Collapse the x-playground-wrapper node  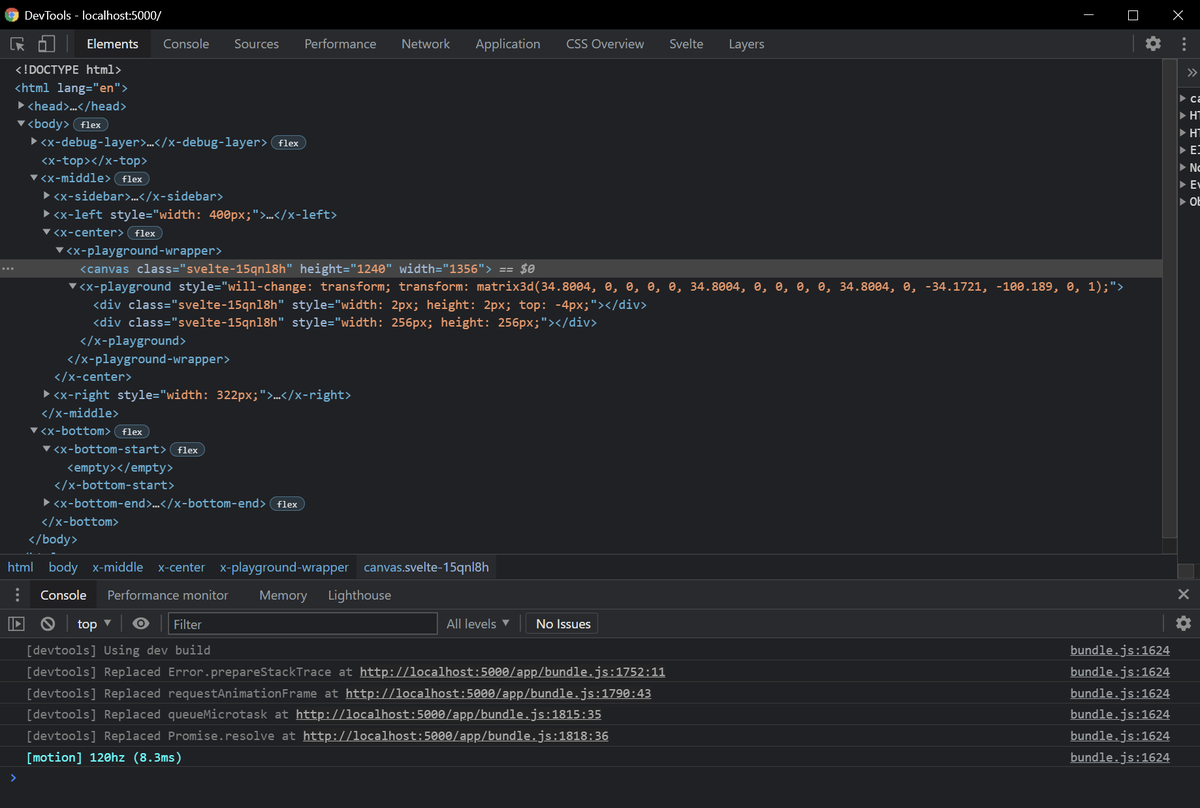pos(60,250)
